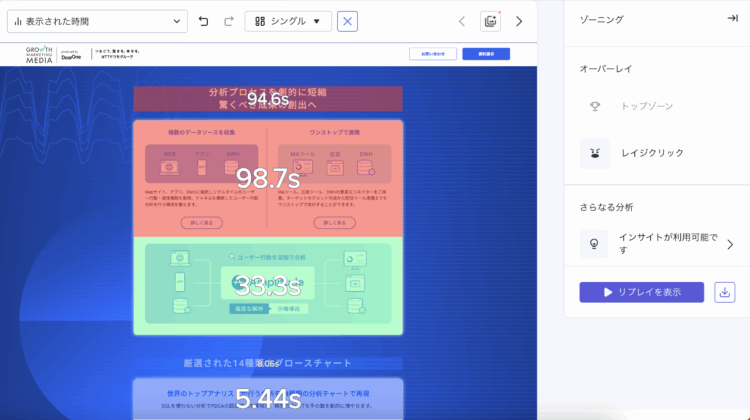Go to previous page with left chevron
Viewport: 750px width, 420px height.
coord(462,21)
